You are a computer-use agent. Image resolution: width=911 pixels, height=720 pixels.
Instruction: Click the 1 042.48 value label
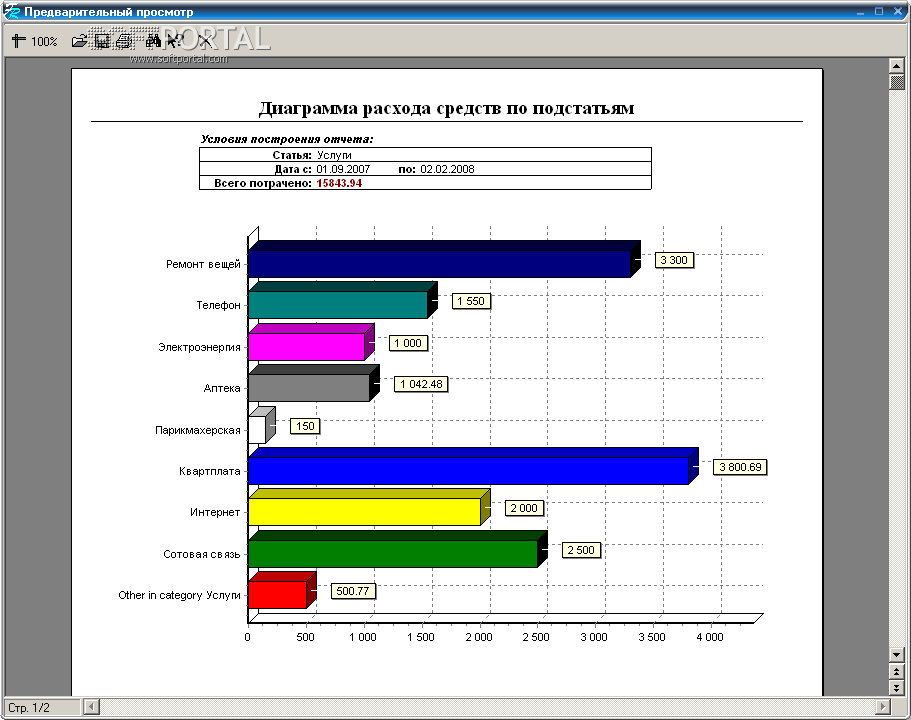point(421,384)
